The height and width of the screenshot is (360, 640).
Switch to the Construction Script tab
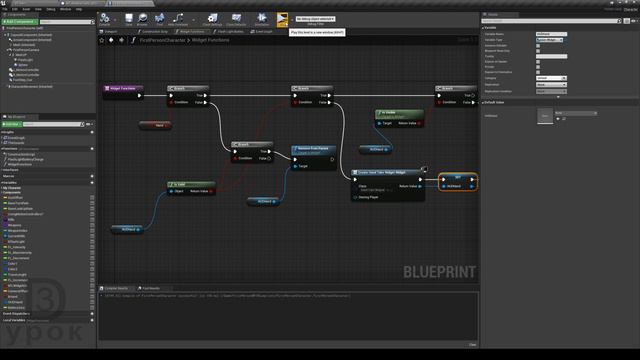point(153,31)
